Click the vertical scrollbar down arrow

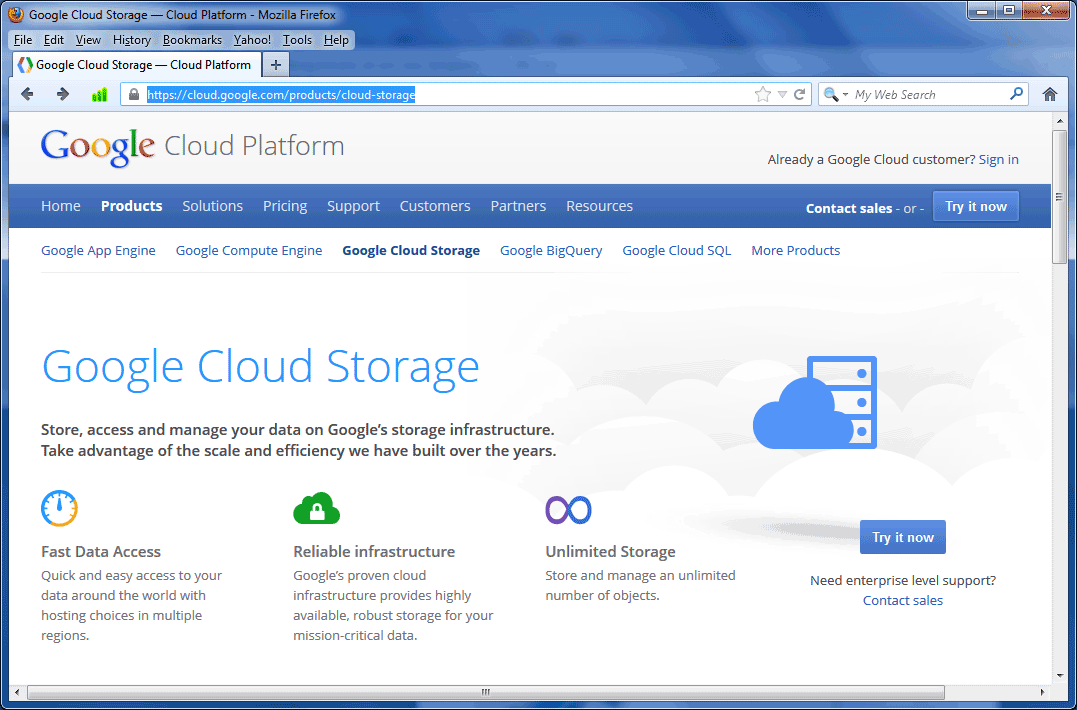(1060, 677)
